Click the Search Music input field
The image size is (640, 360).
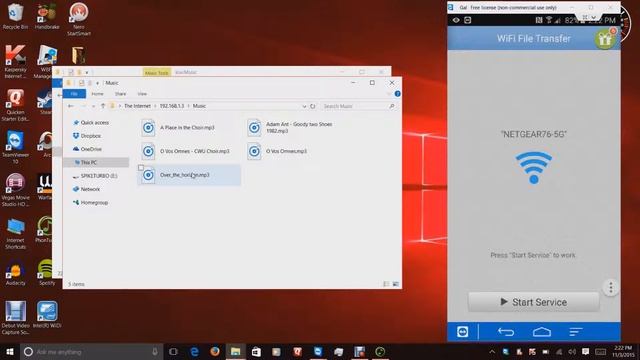coord(354,106)
